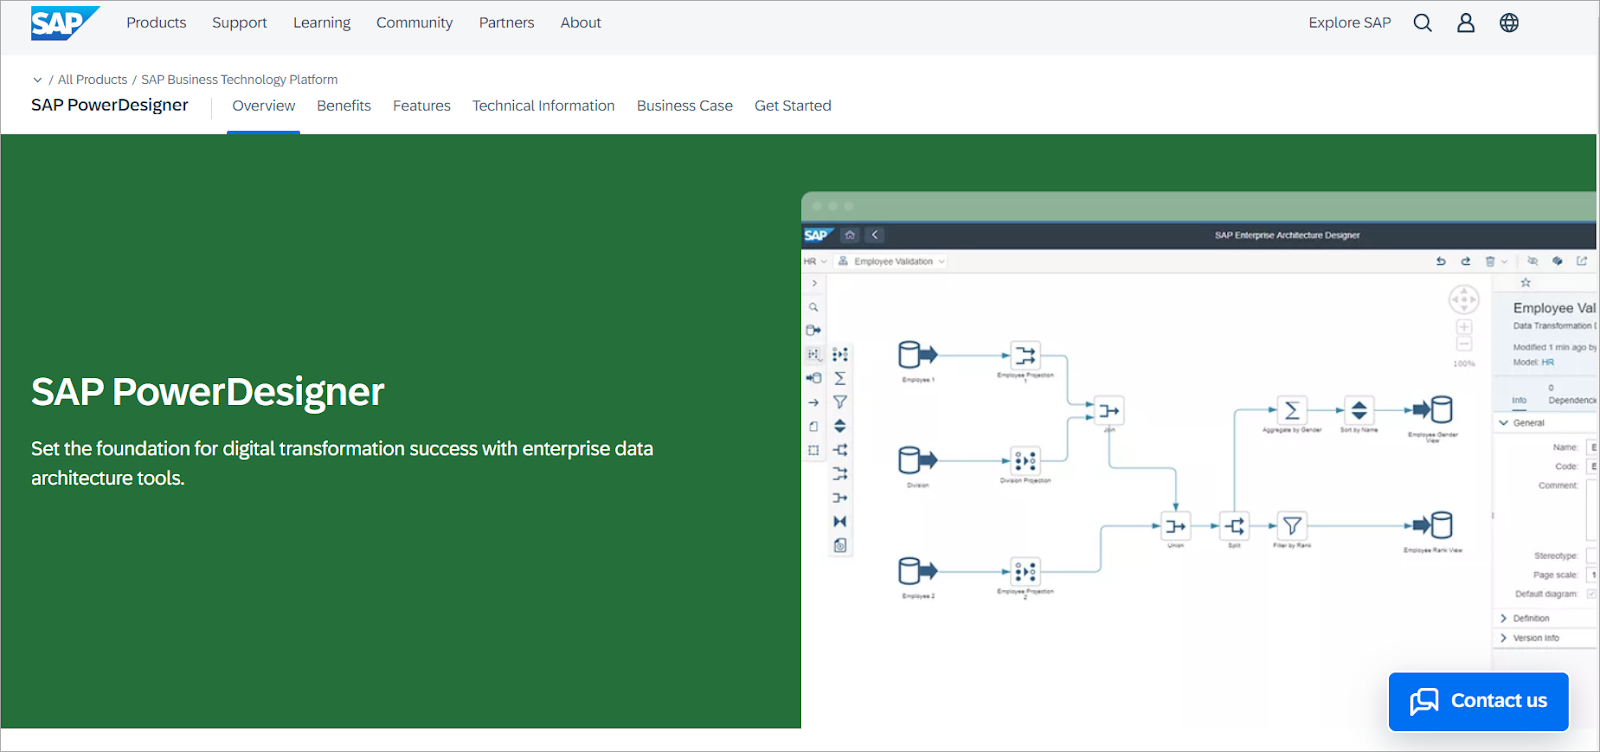The image size is (1600, 752).
Task: Select the dashed selection area tool
Action: click(x=814, y=450)
